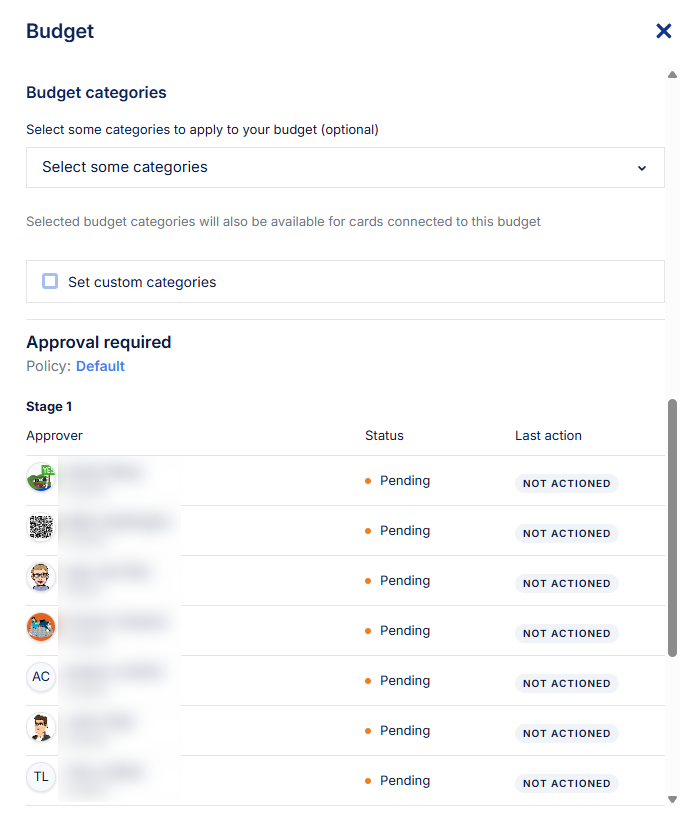Click the glasses cartoon avatar of third approver

[x=41, y=578]
